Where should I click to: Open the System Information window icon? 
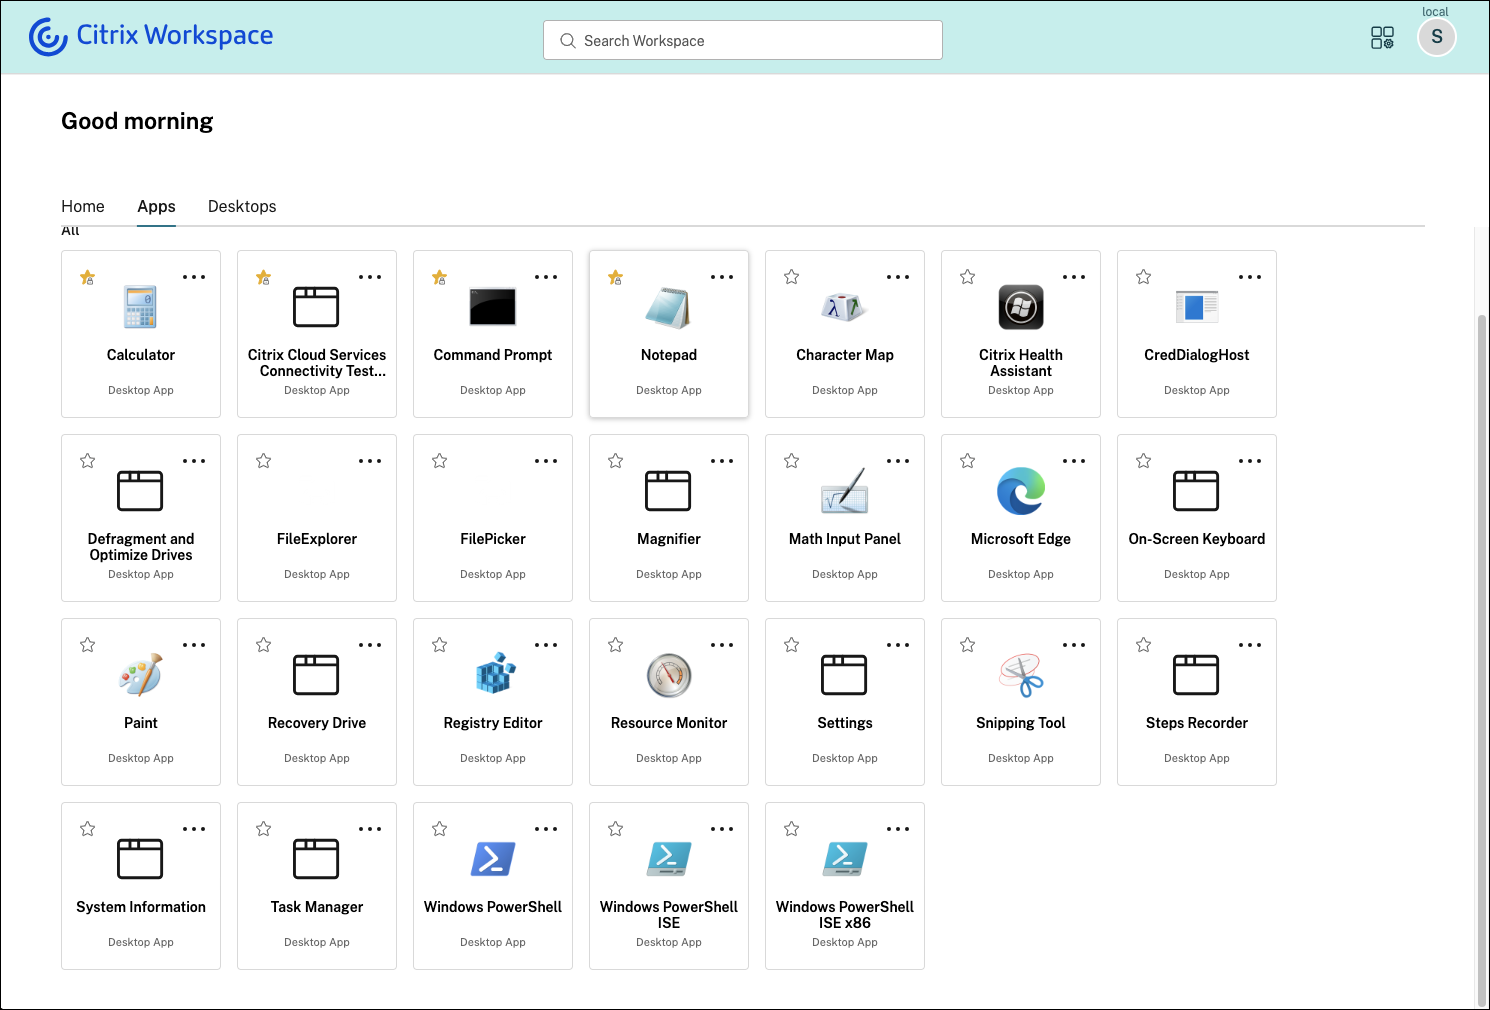click(x=140, y=859)
